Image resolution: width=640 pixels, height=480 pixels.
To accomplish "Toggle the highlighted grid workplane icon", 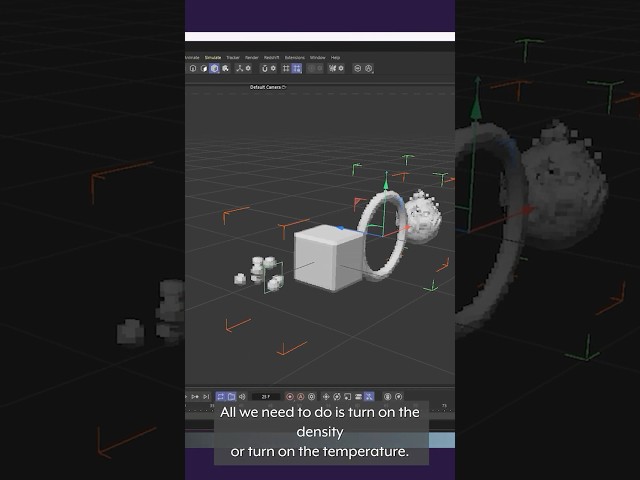I will coord(297,69).
